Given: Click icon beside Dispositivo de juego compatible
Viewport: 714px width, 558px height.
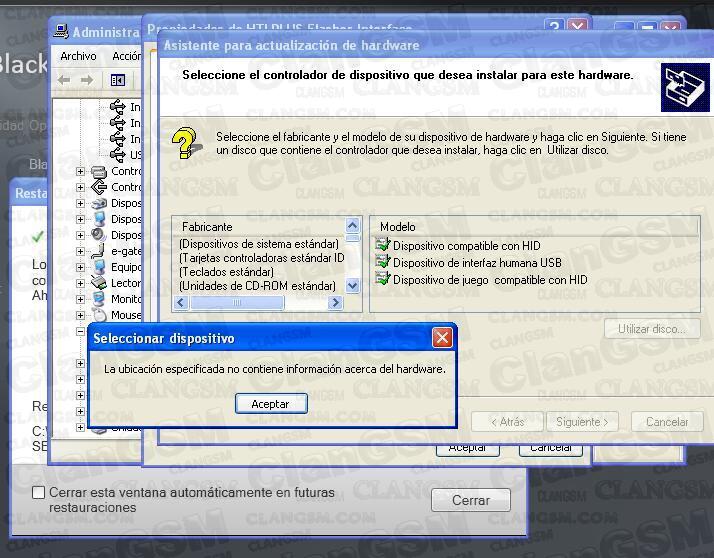Looking at the screenshot, I should coord(383,279).
